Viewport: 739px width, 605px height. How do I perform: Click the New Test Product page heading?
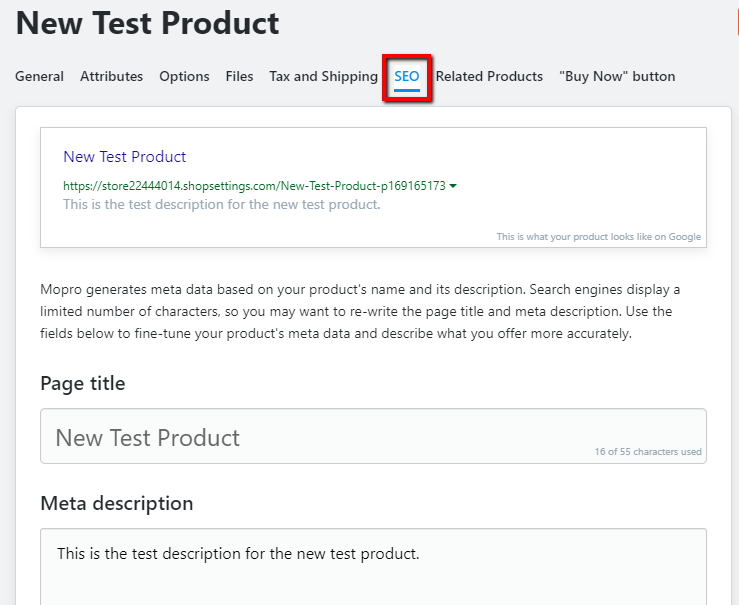click(x=148, y=23)
